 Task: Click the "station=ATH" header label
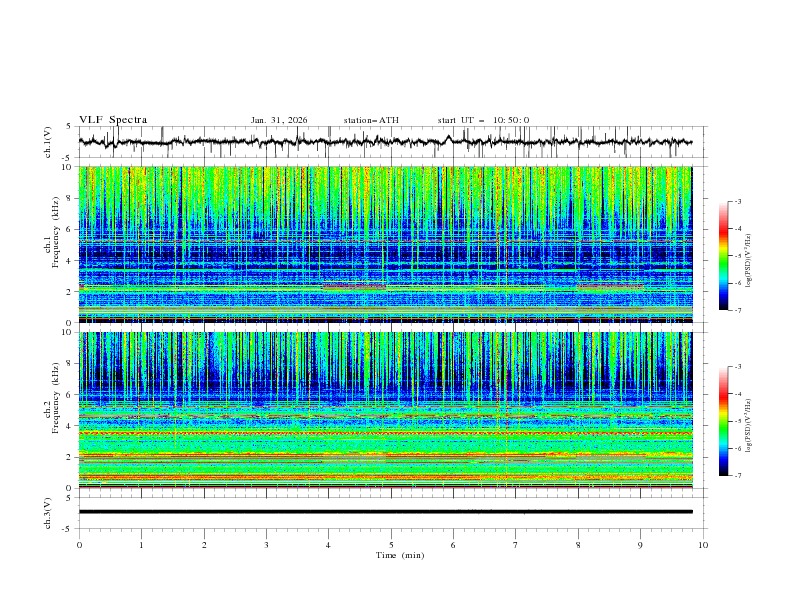tap(371, 120)
